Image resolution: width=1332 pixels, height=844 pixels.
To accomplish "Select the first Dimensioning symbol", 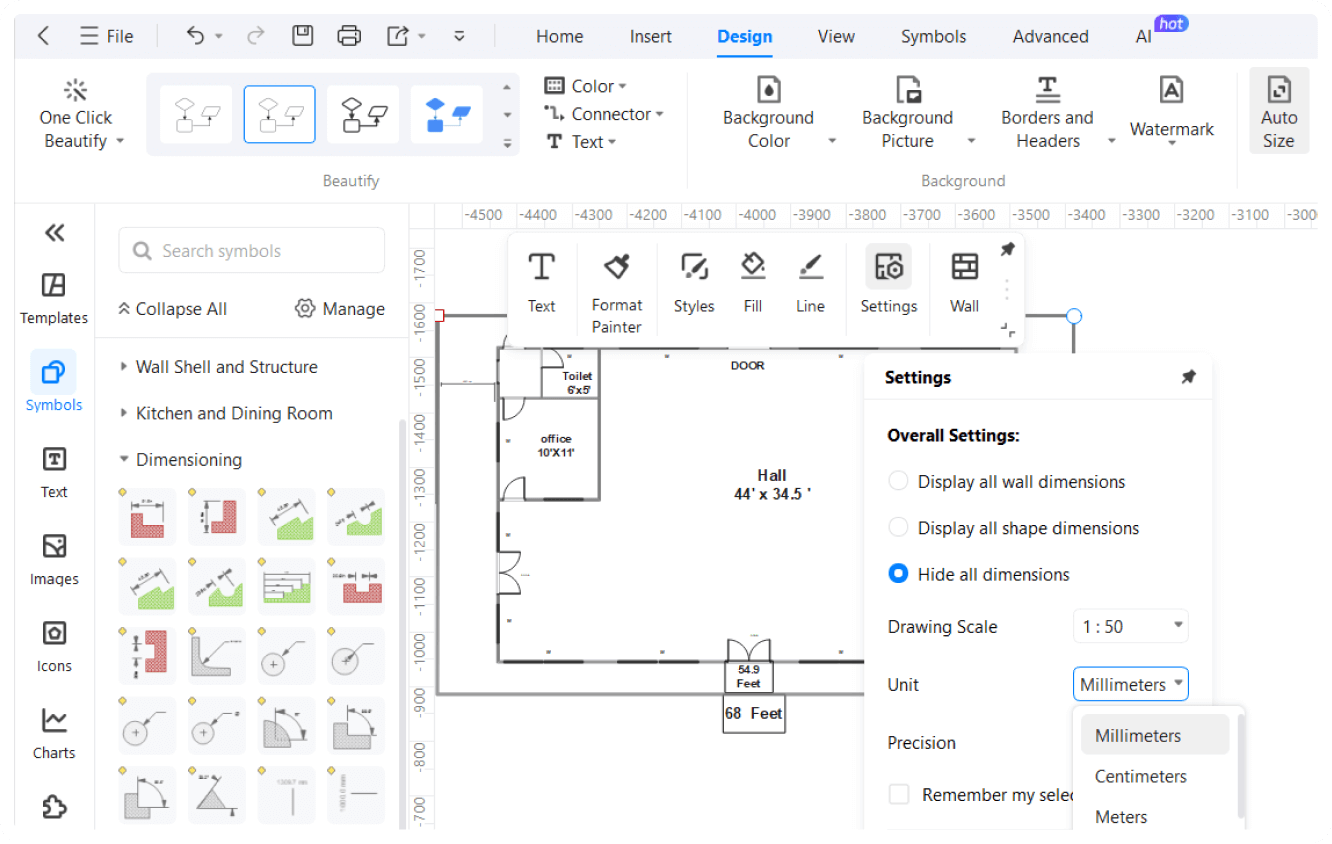I will 147,517.
